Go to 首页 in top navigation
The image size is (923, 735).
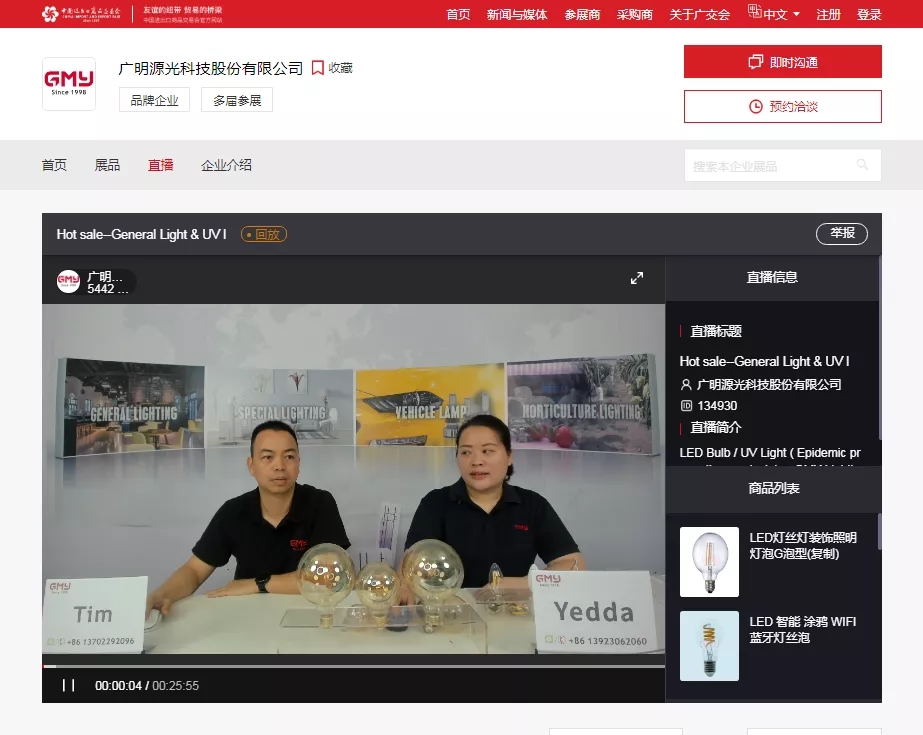click(x=458, y=14)
